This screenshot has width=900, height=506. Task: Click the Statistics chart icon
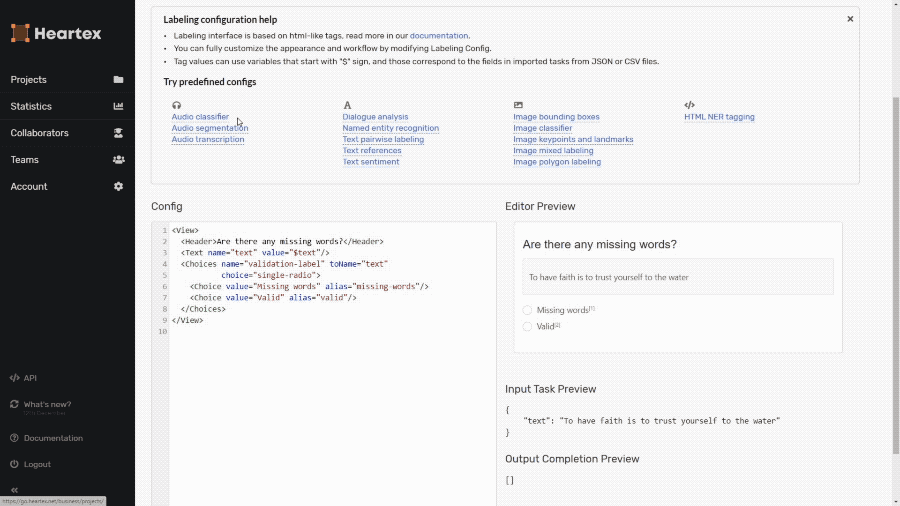point(118,106)
